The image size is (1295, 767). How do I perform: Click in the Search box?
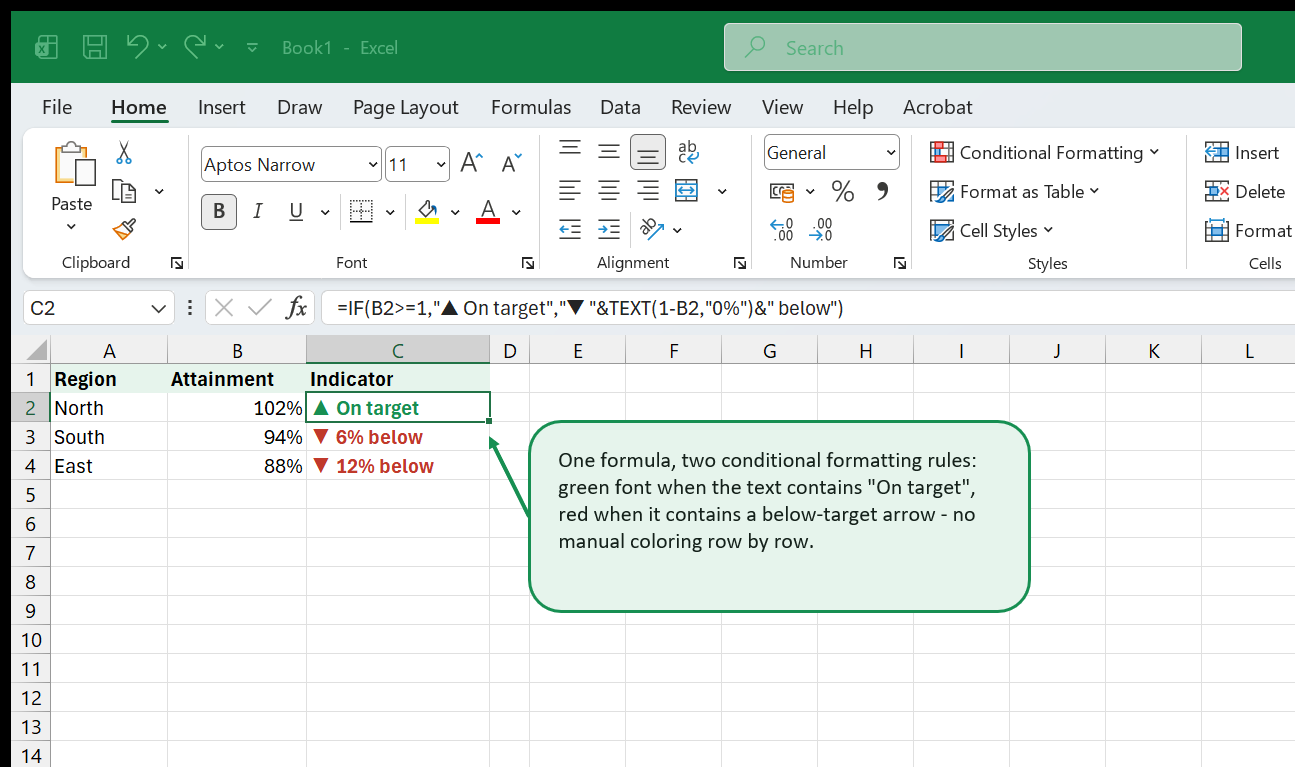pyautogui.click(x=983, y=47)
